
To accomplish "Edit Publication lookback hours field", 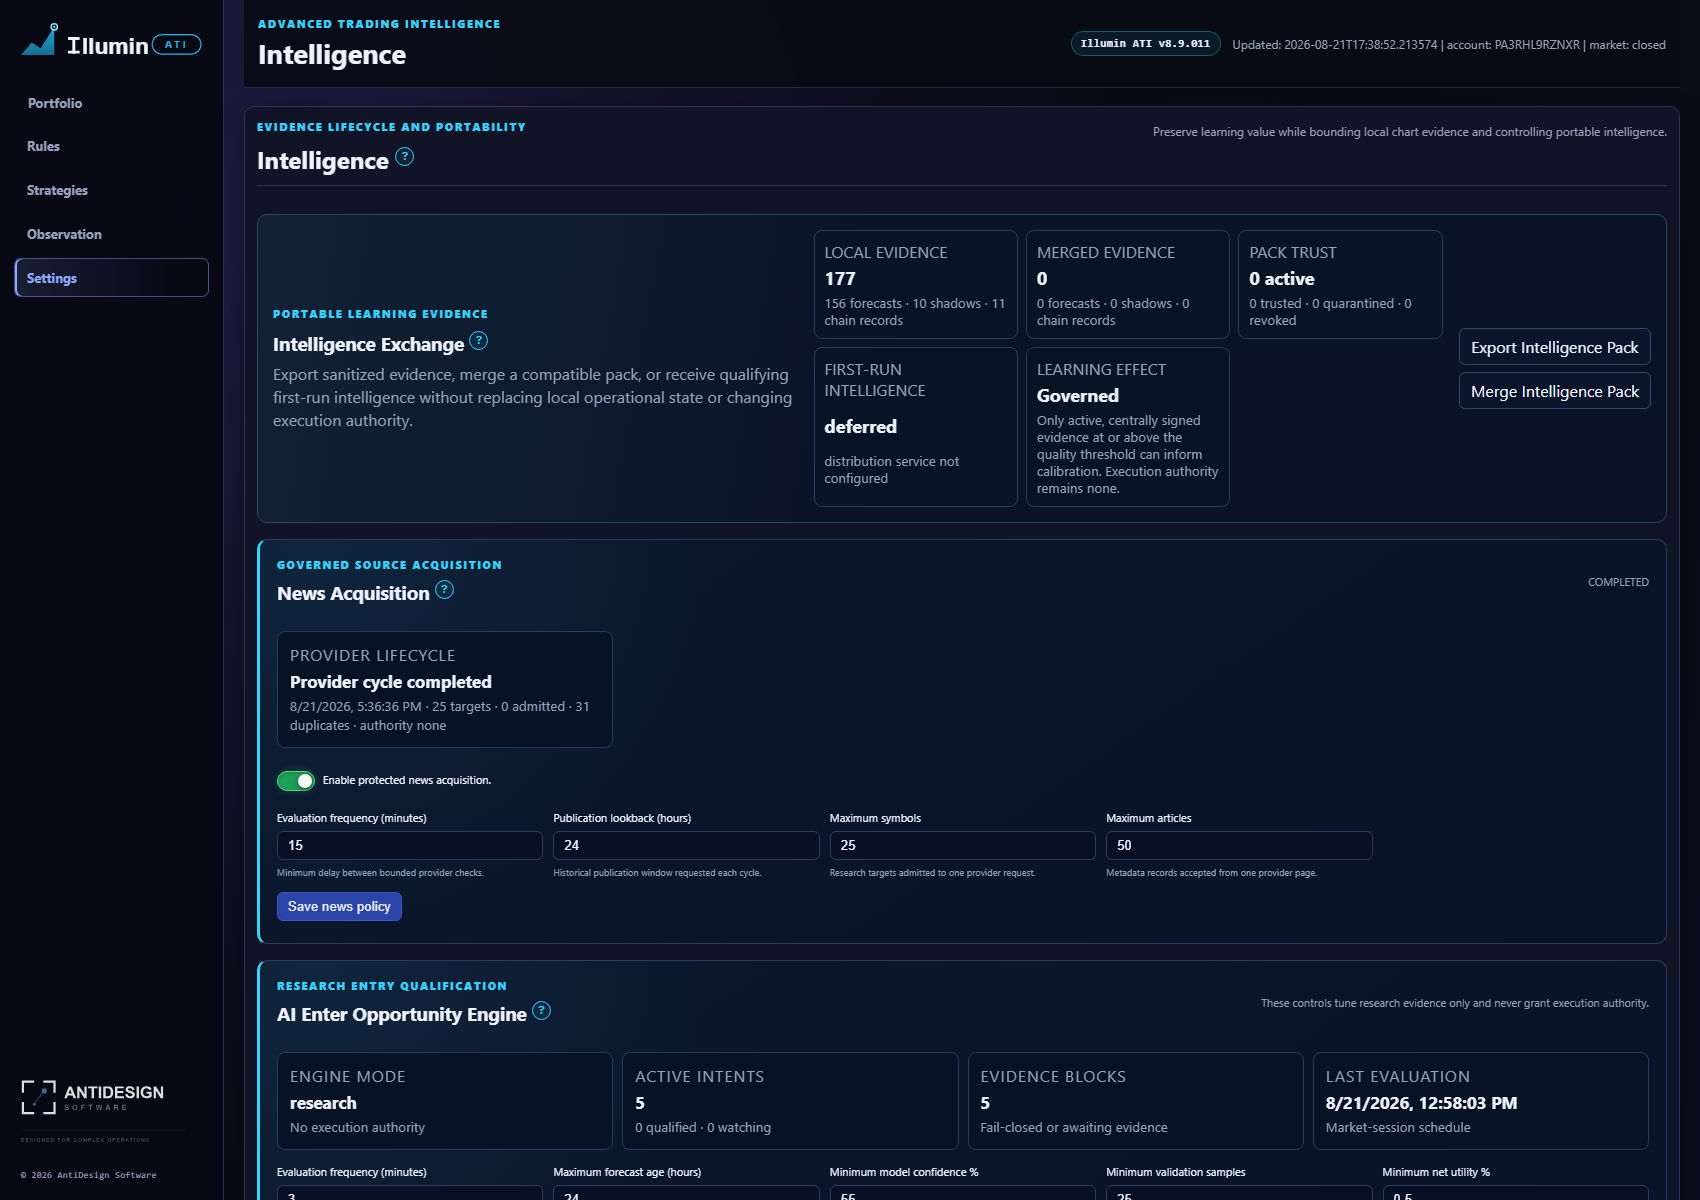I will pyautogui.click(x=686, y=846).
